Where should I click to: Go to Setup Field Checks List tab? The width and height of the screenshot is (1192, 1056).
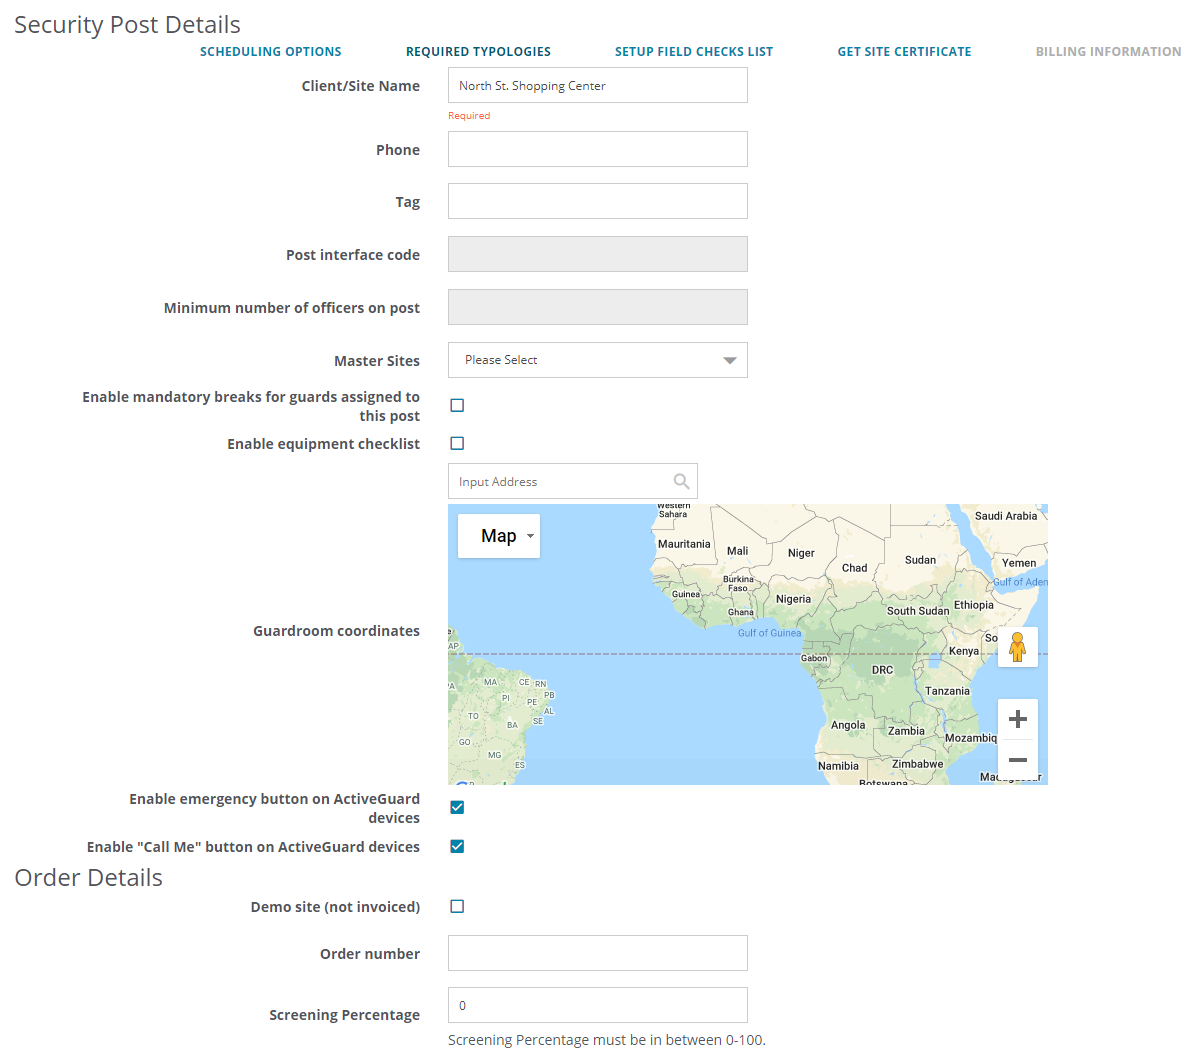(x=694, y=51)
